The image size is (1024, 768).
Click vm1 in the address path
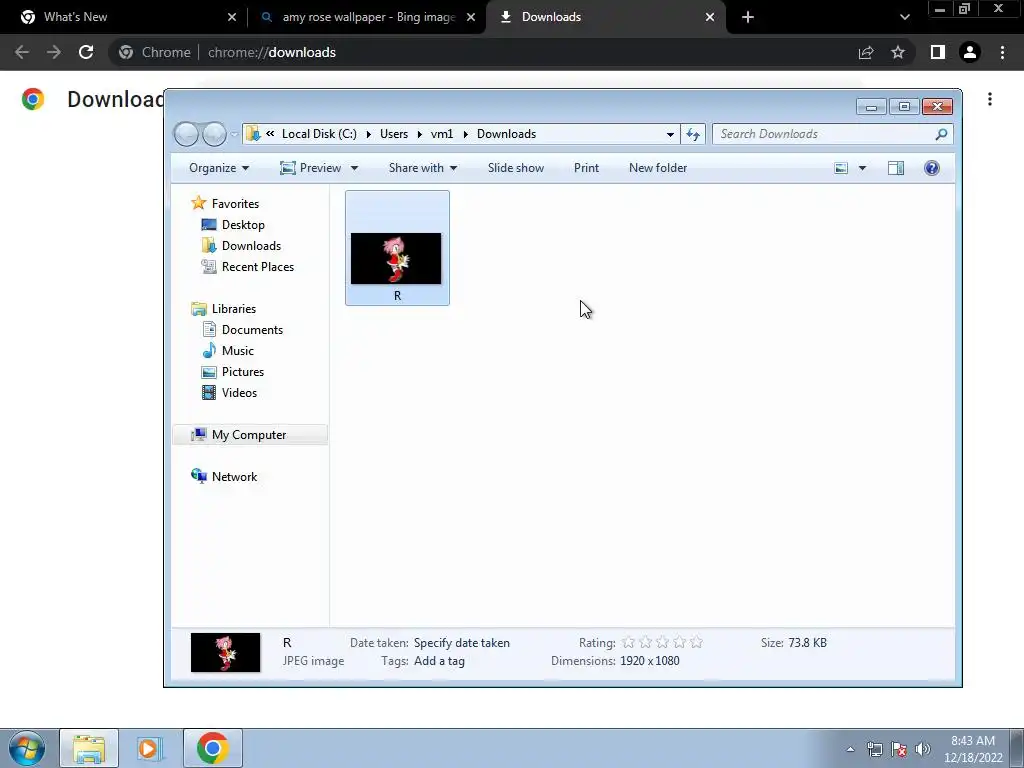(x=441, y=134)
